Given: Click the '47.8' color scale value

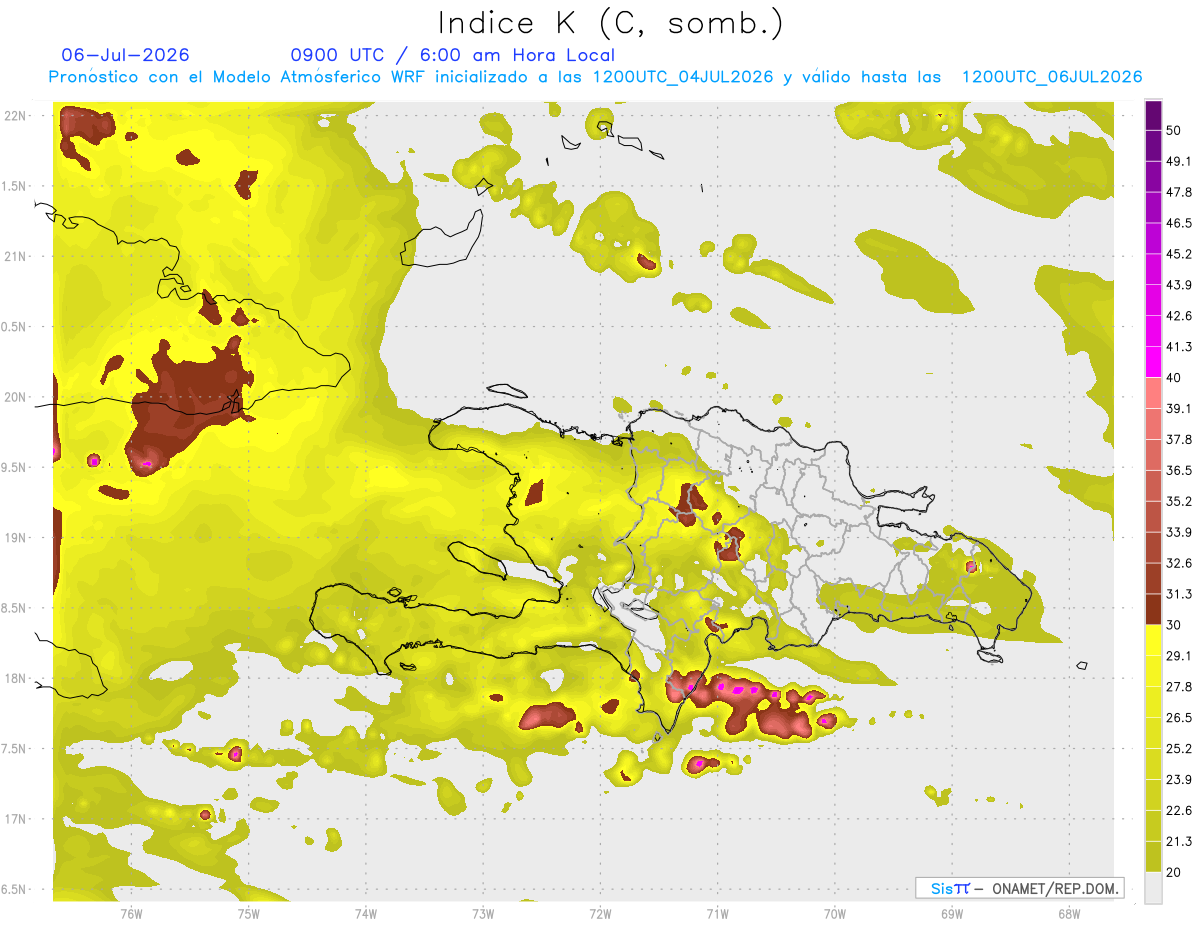Looking at the screenshot, I should click(x=1179, y=192).
